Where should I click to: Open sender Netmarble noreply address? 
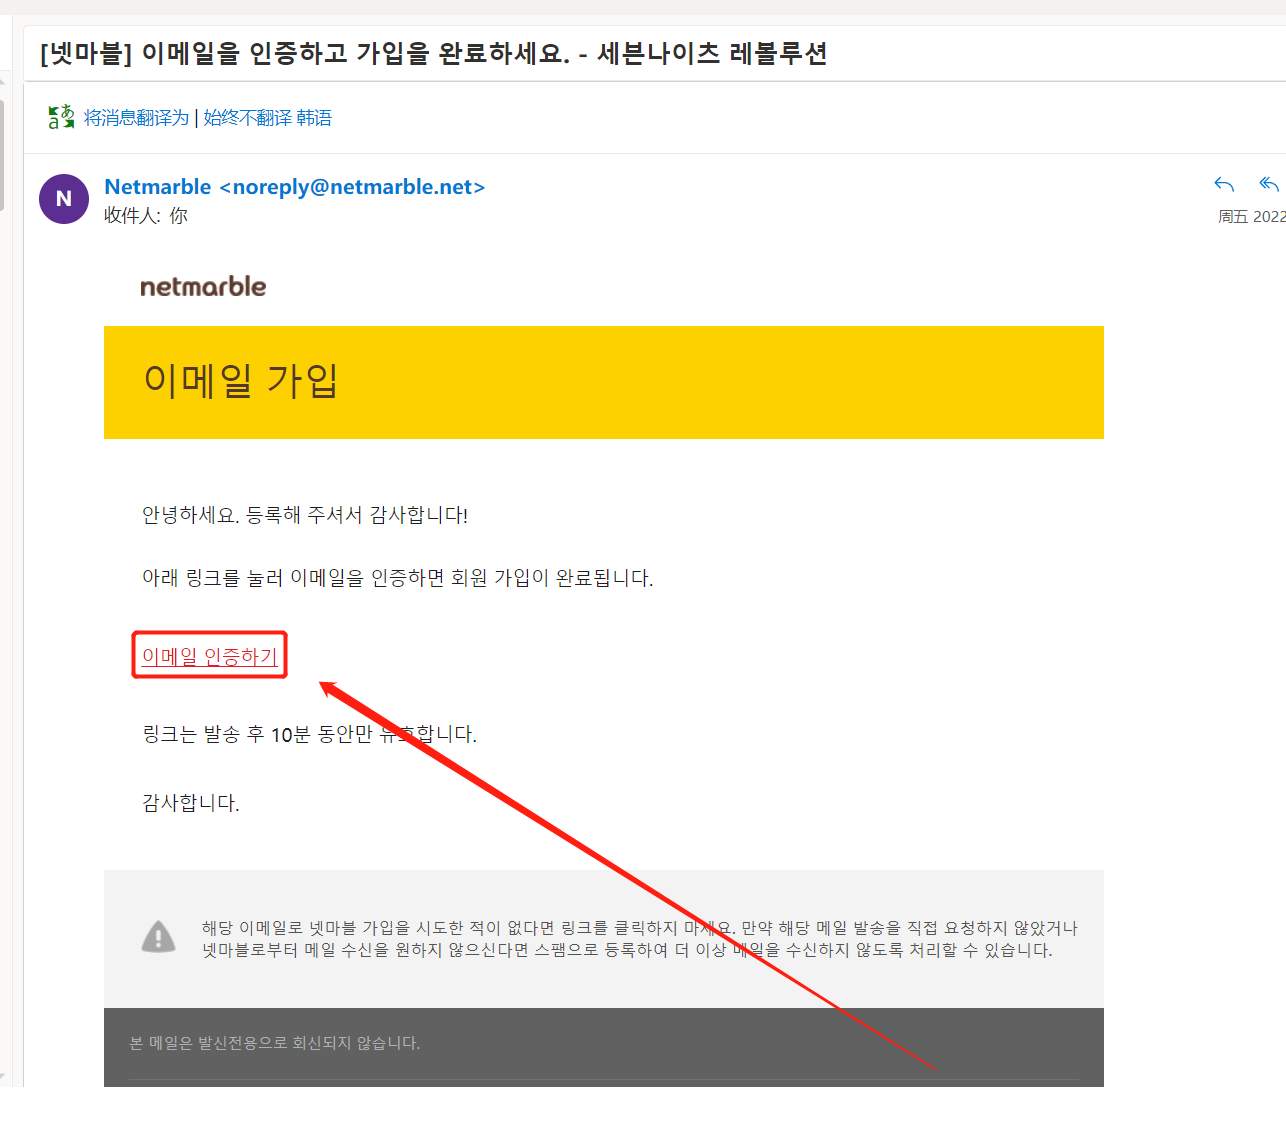pos(294,187)
